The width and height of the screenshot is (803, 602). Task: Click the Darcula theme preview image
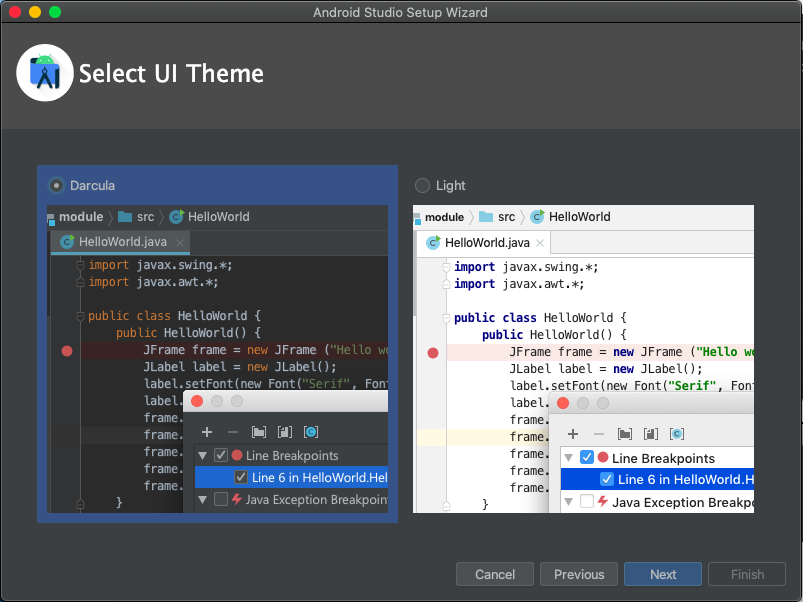pos(217,359)
